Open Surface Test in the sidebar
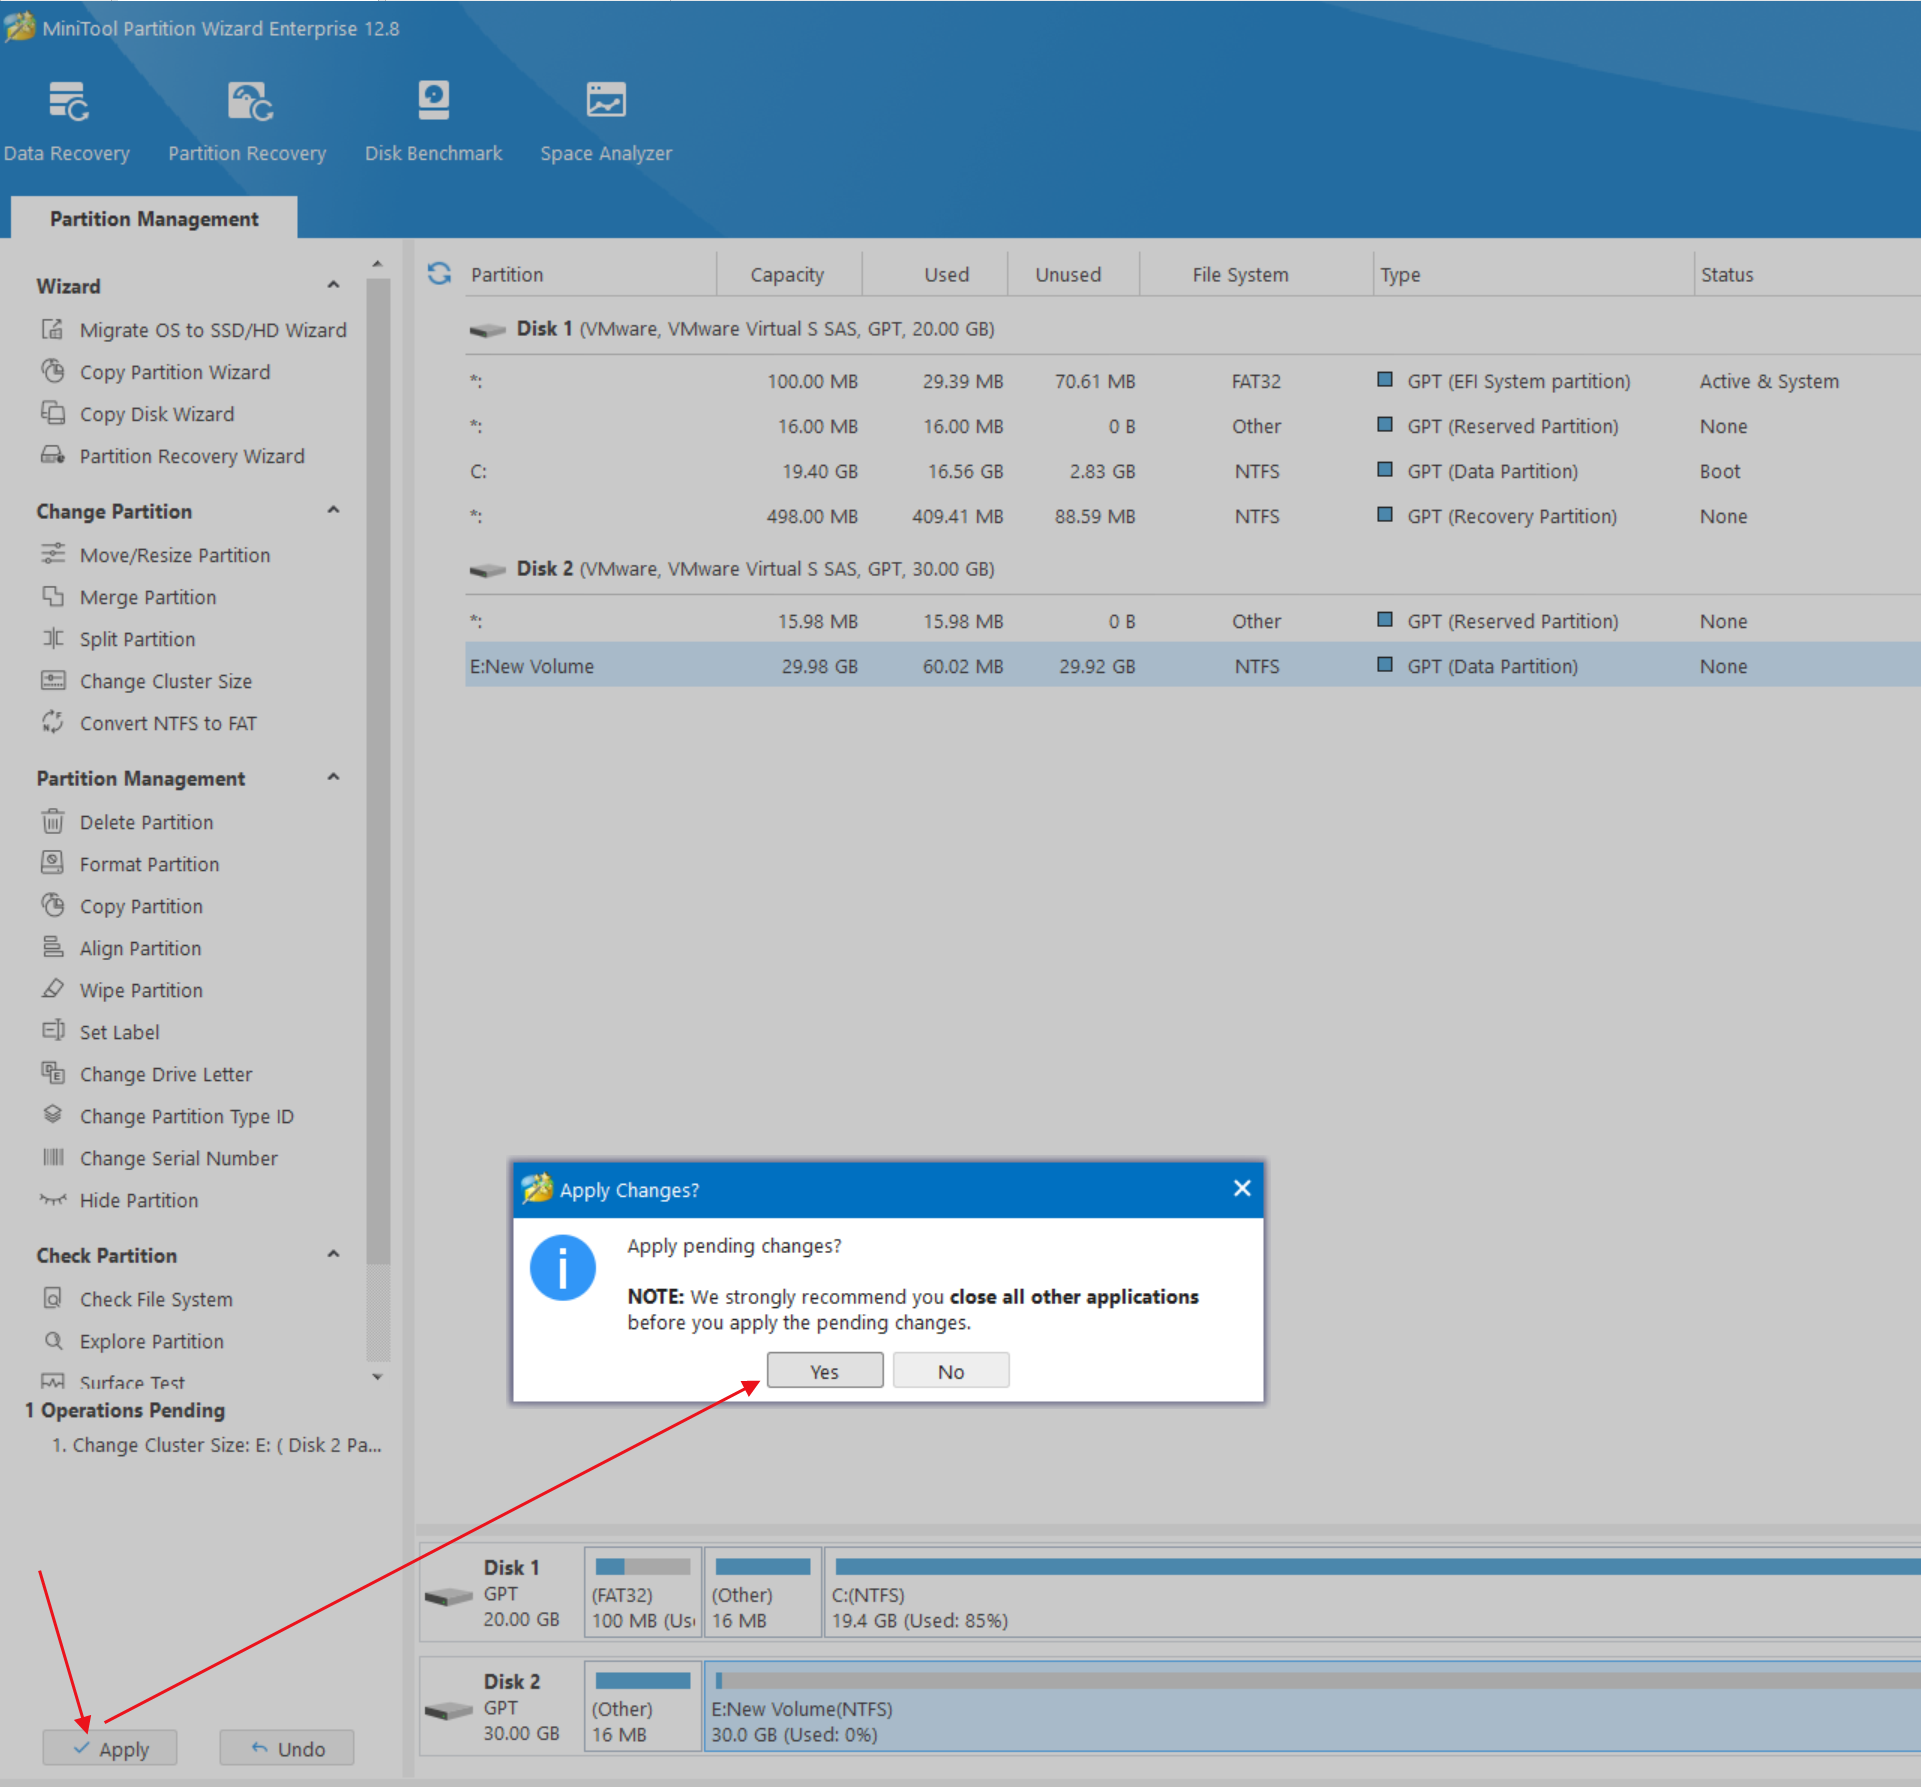Image resolution: width=1921 pixels, height=1787 pixels. point(132,1382)
